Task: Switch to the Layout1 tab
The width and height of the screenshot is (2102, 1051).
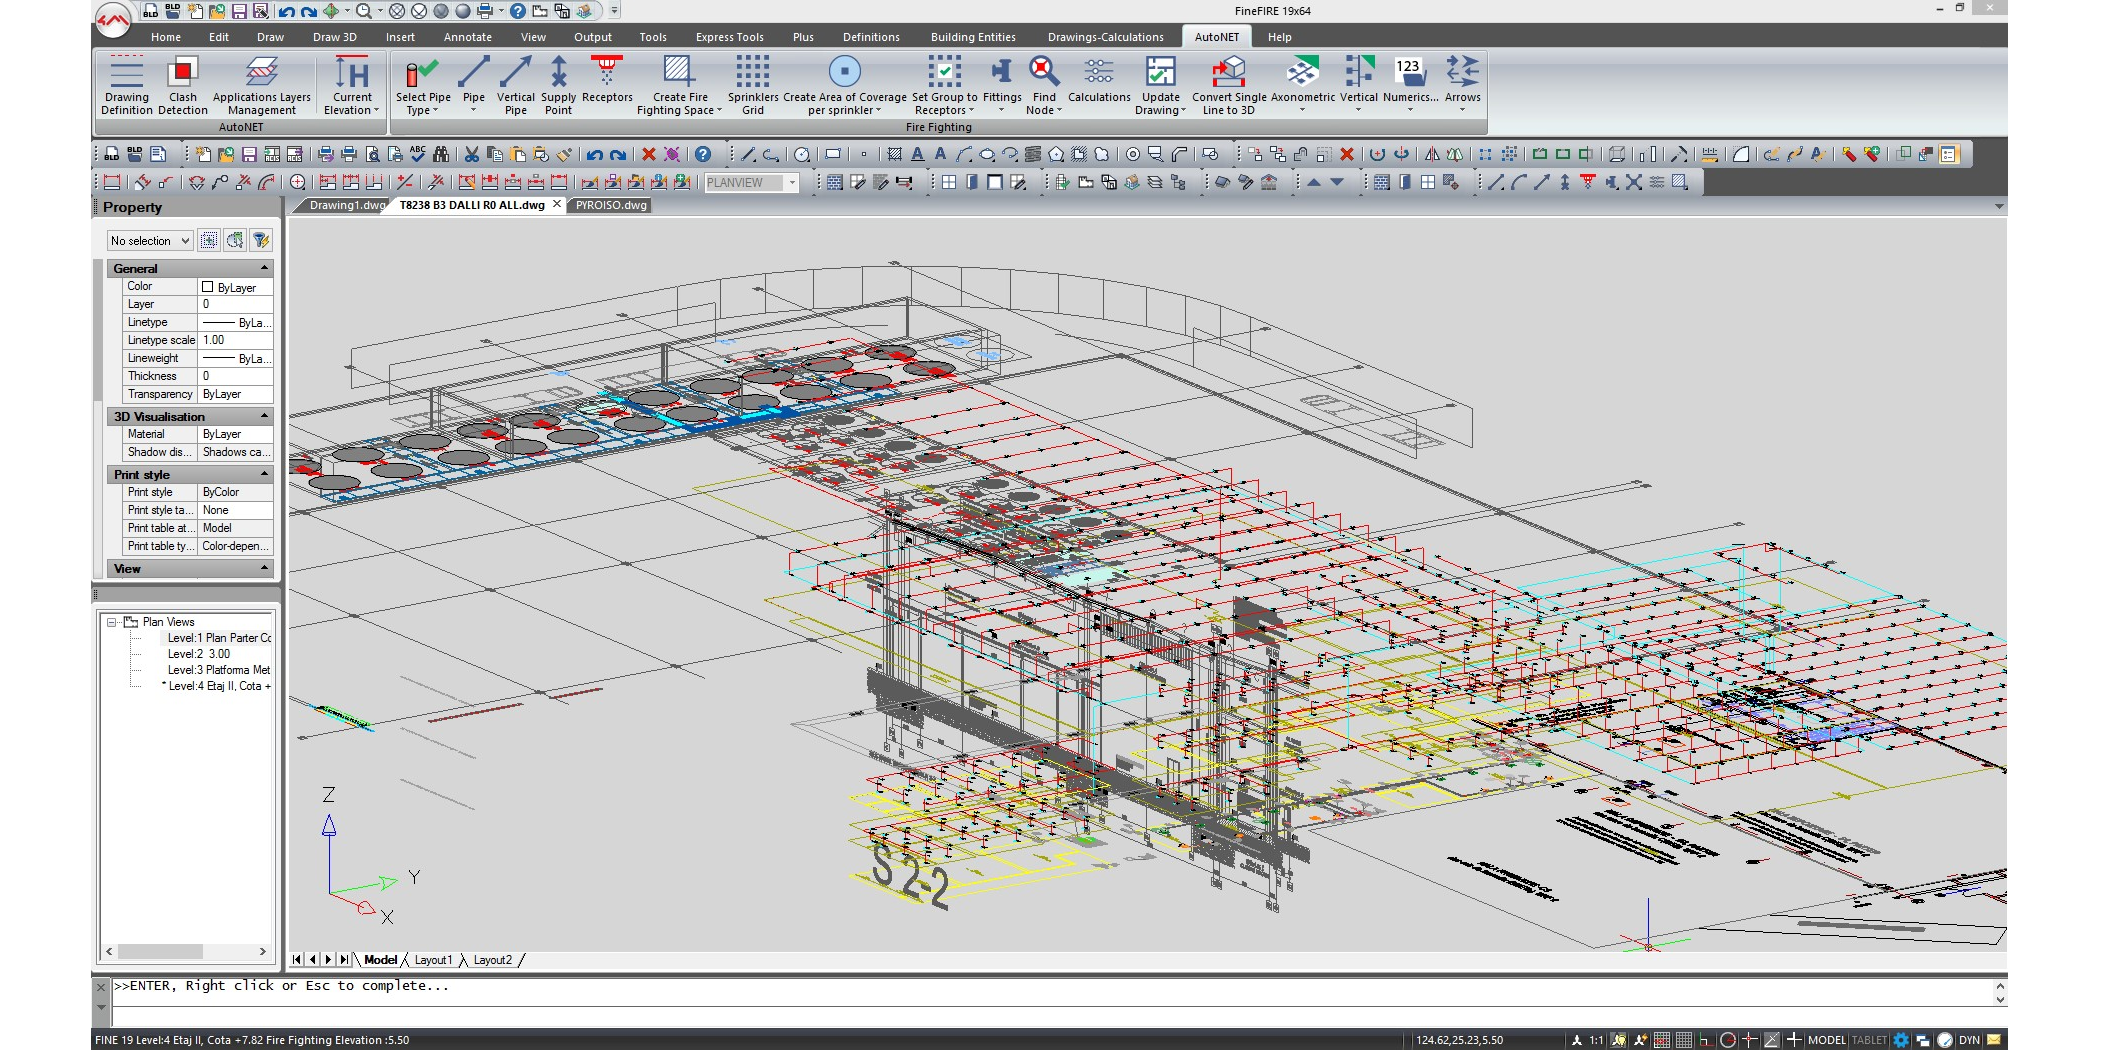Action: (433, 960)
